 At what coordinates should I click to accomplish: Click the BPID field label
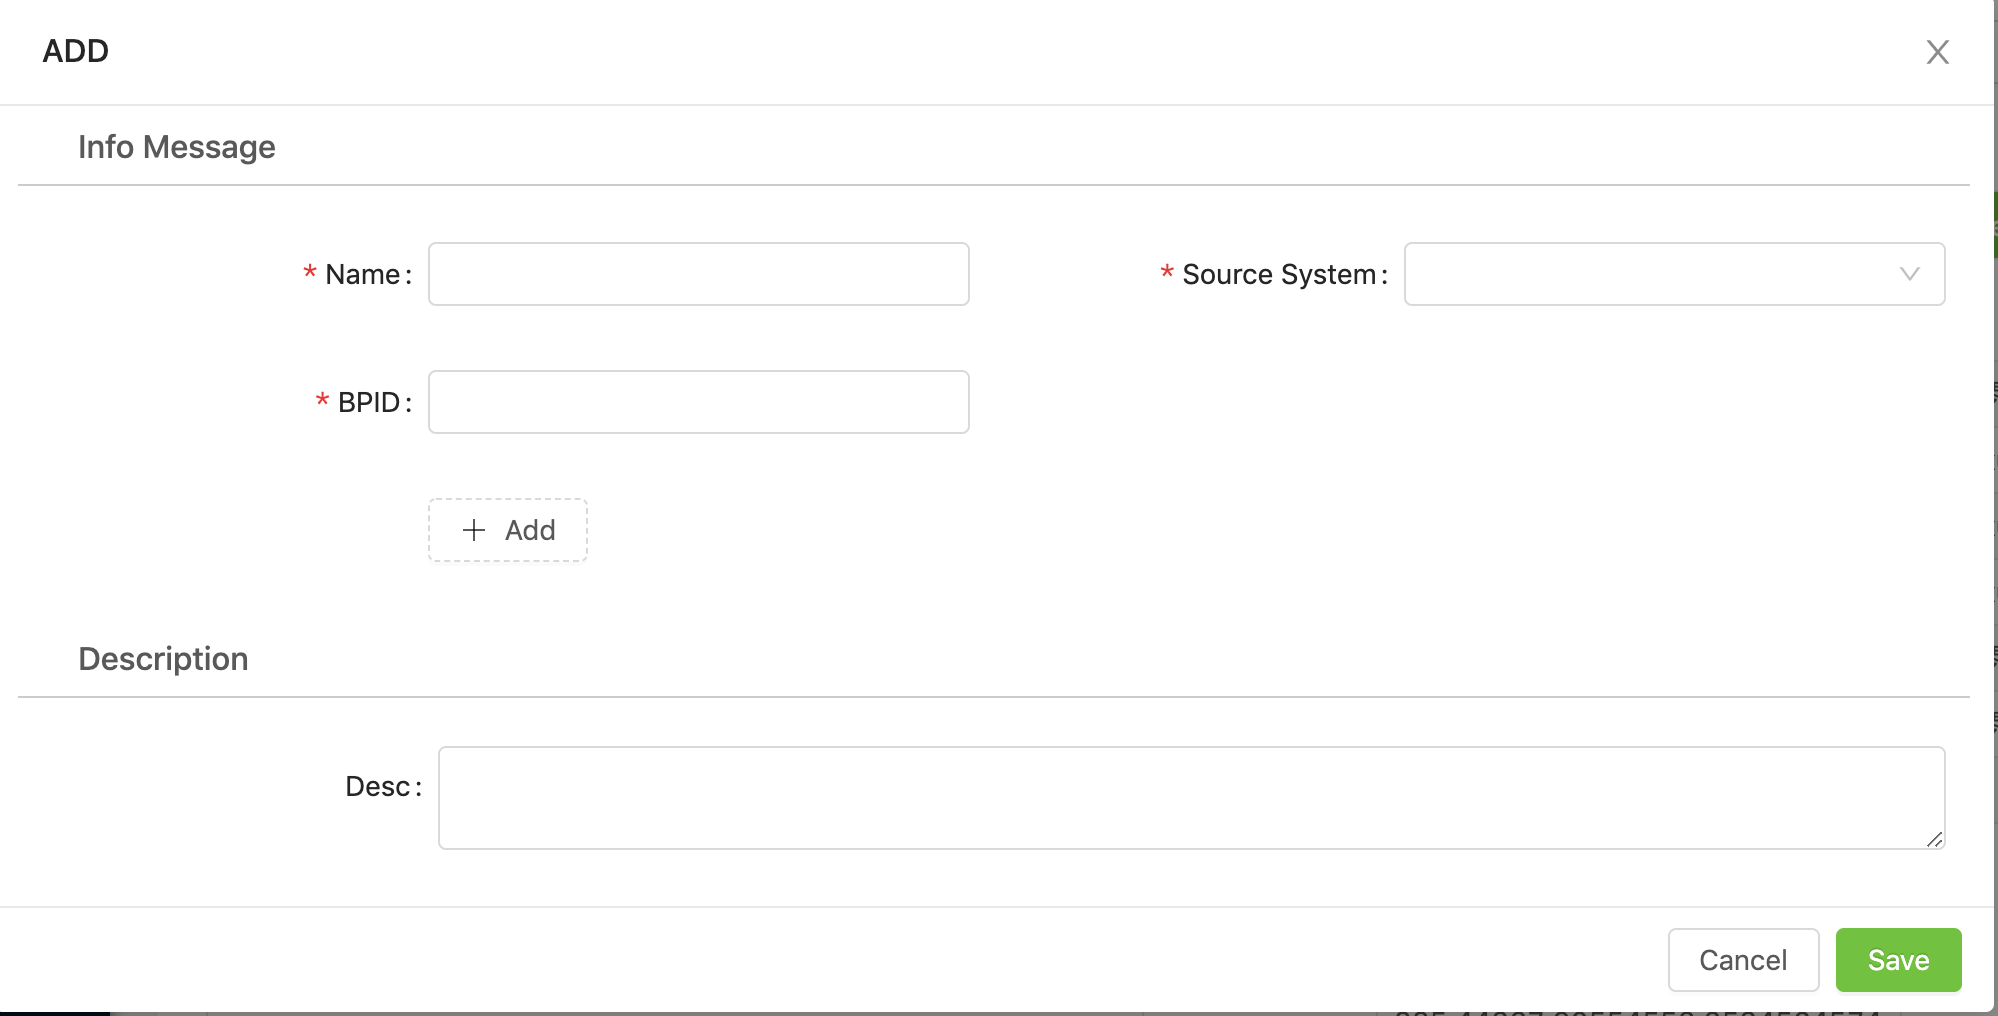coord(374,402)
